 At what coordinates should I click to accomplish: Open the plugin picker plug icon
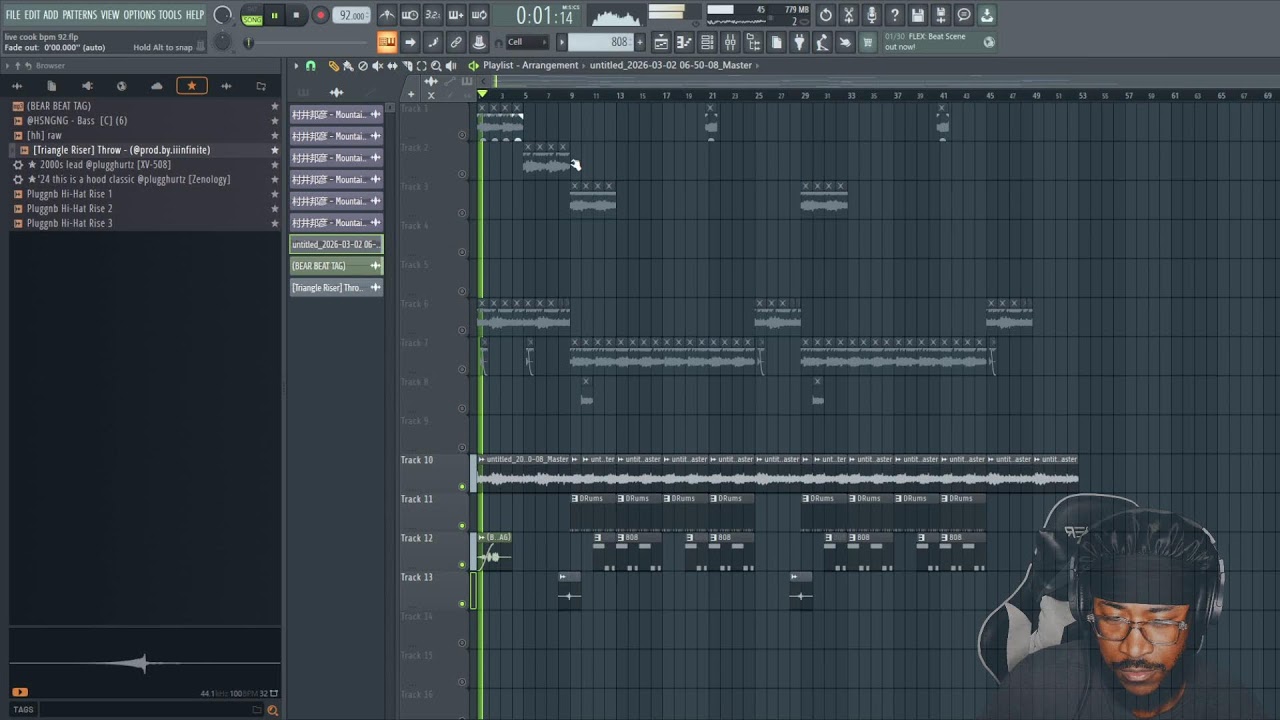coord(799,42)
